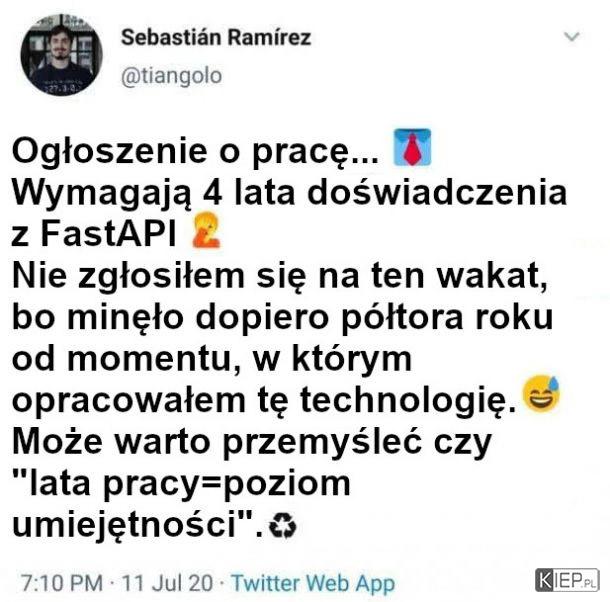Open Sebastián Ramírez's profile picture

tap(61, 55)
